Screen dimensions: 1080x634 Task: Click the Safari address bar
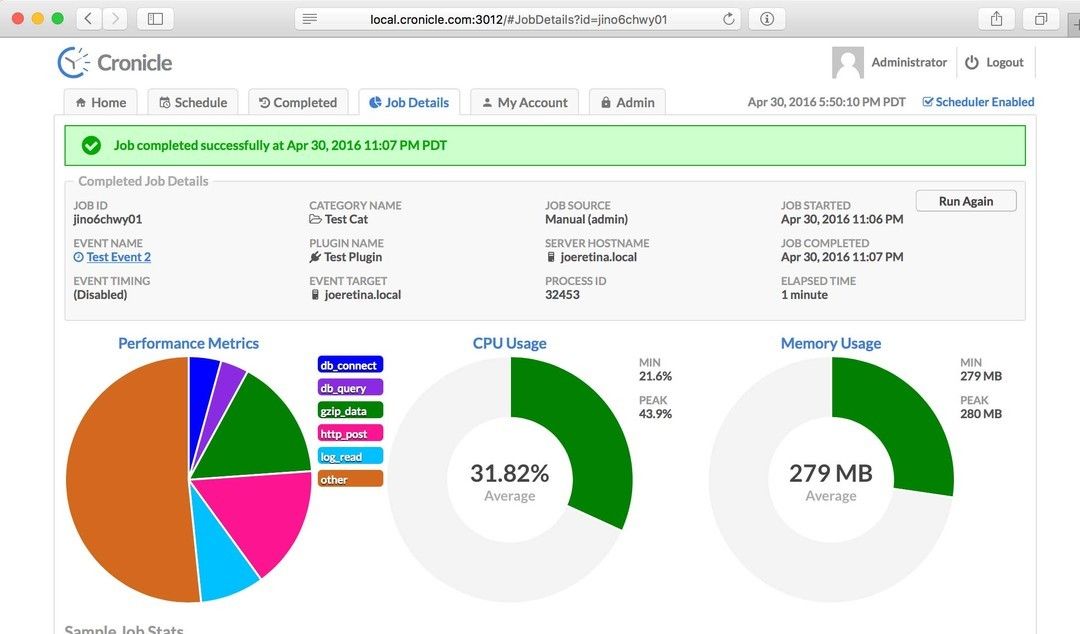[x=520, y=19]
